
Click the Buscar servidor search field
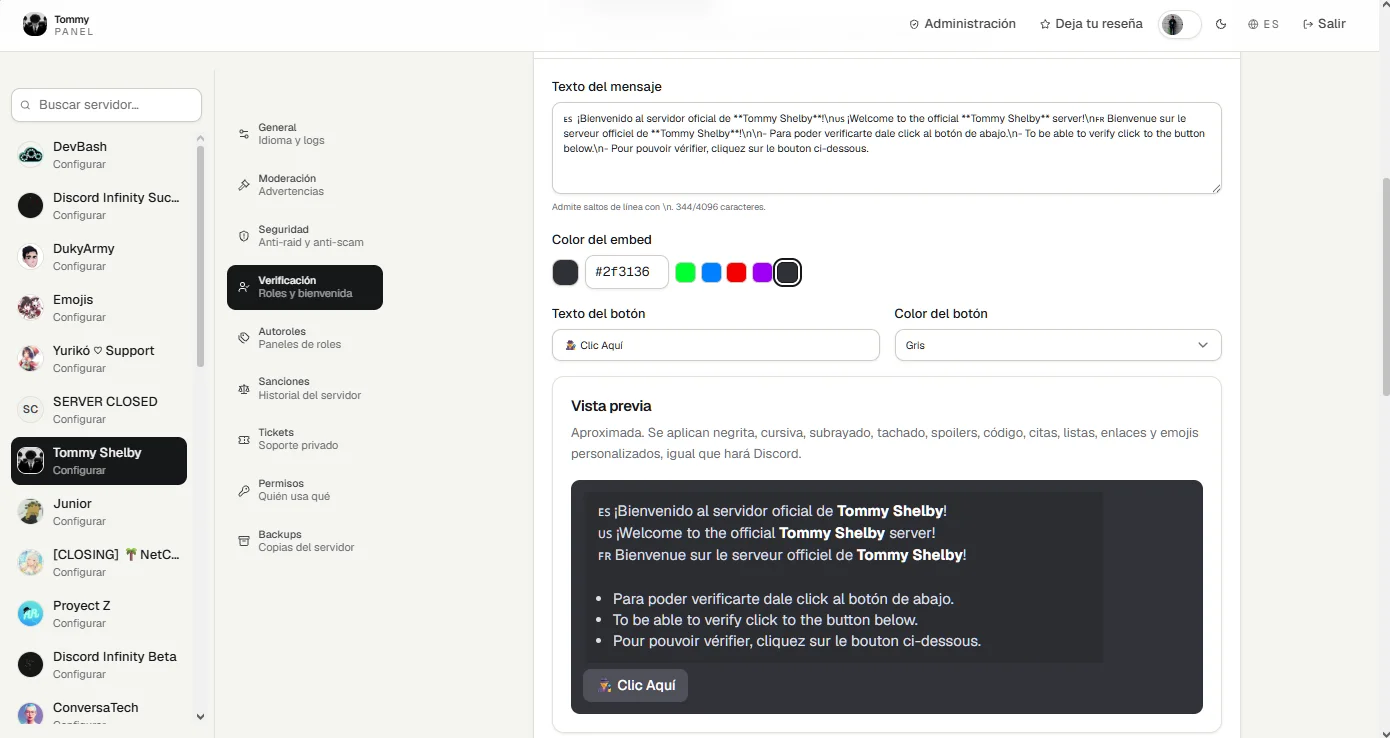tap(106, 105)
